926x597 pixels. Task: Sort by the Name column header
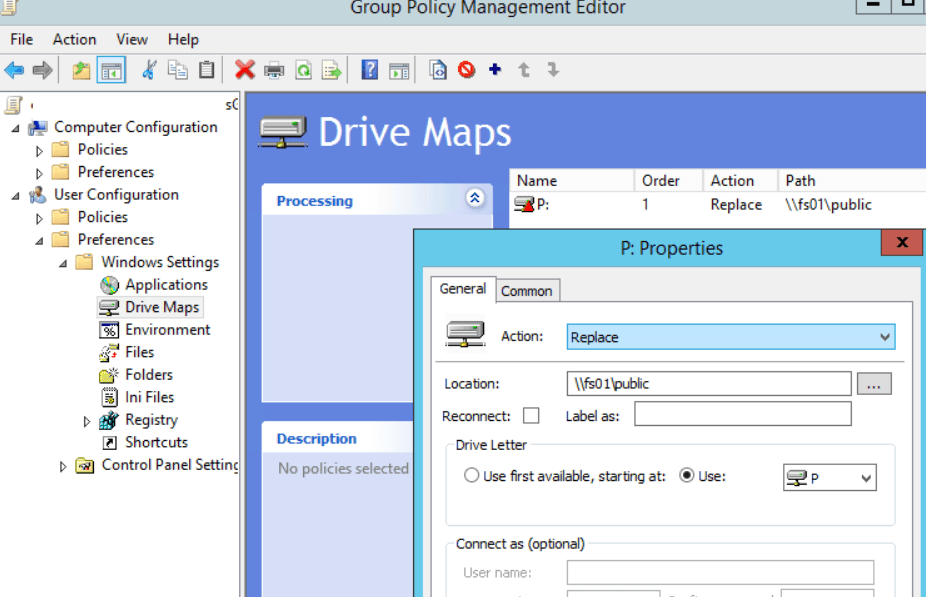[572, 181]
